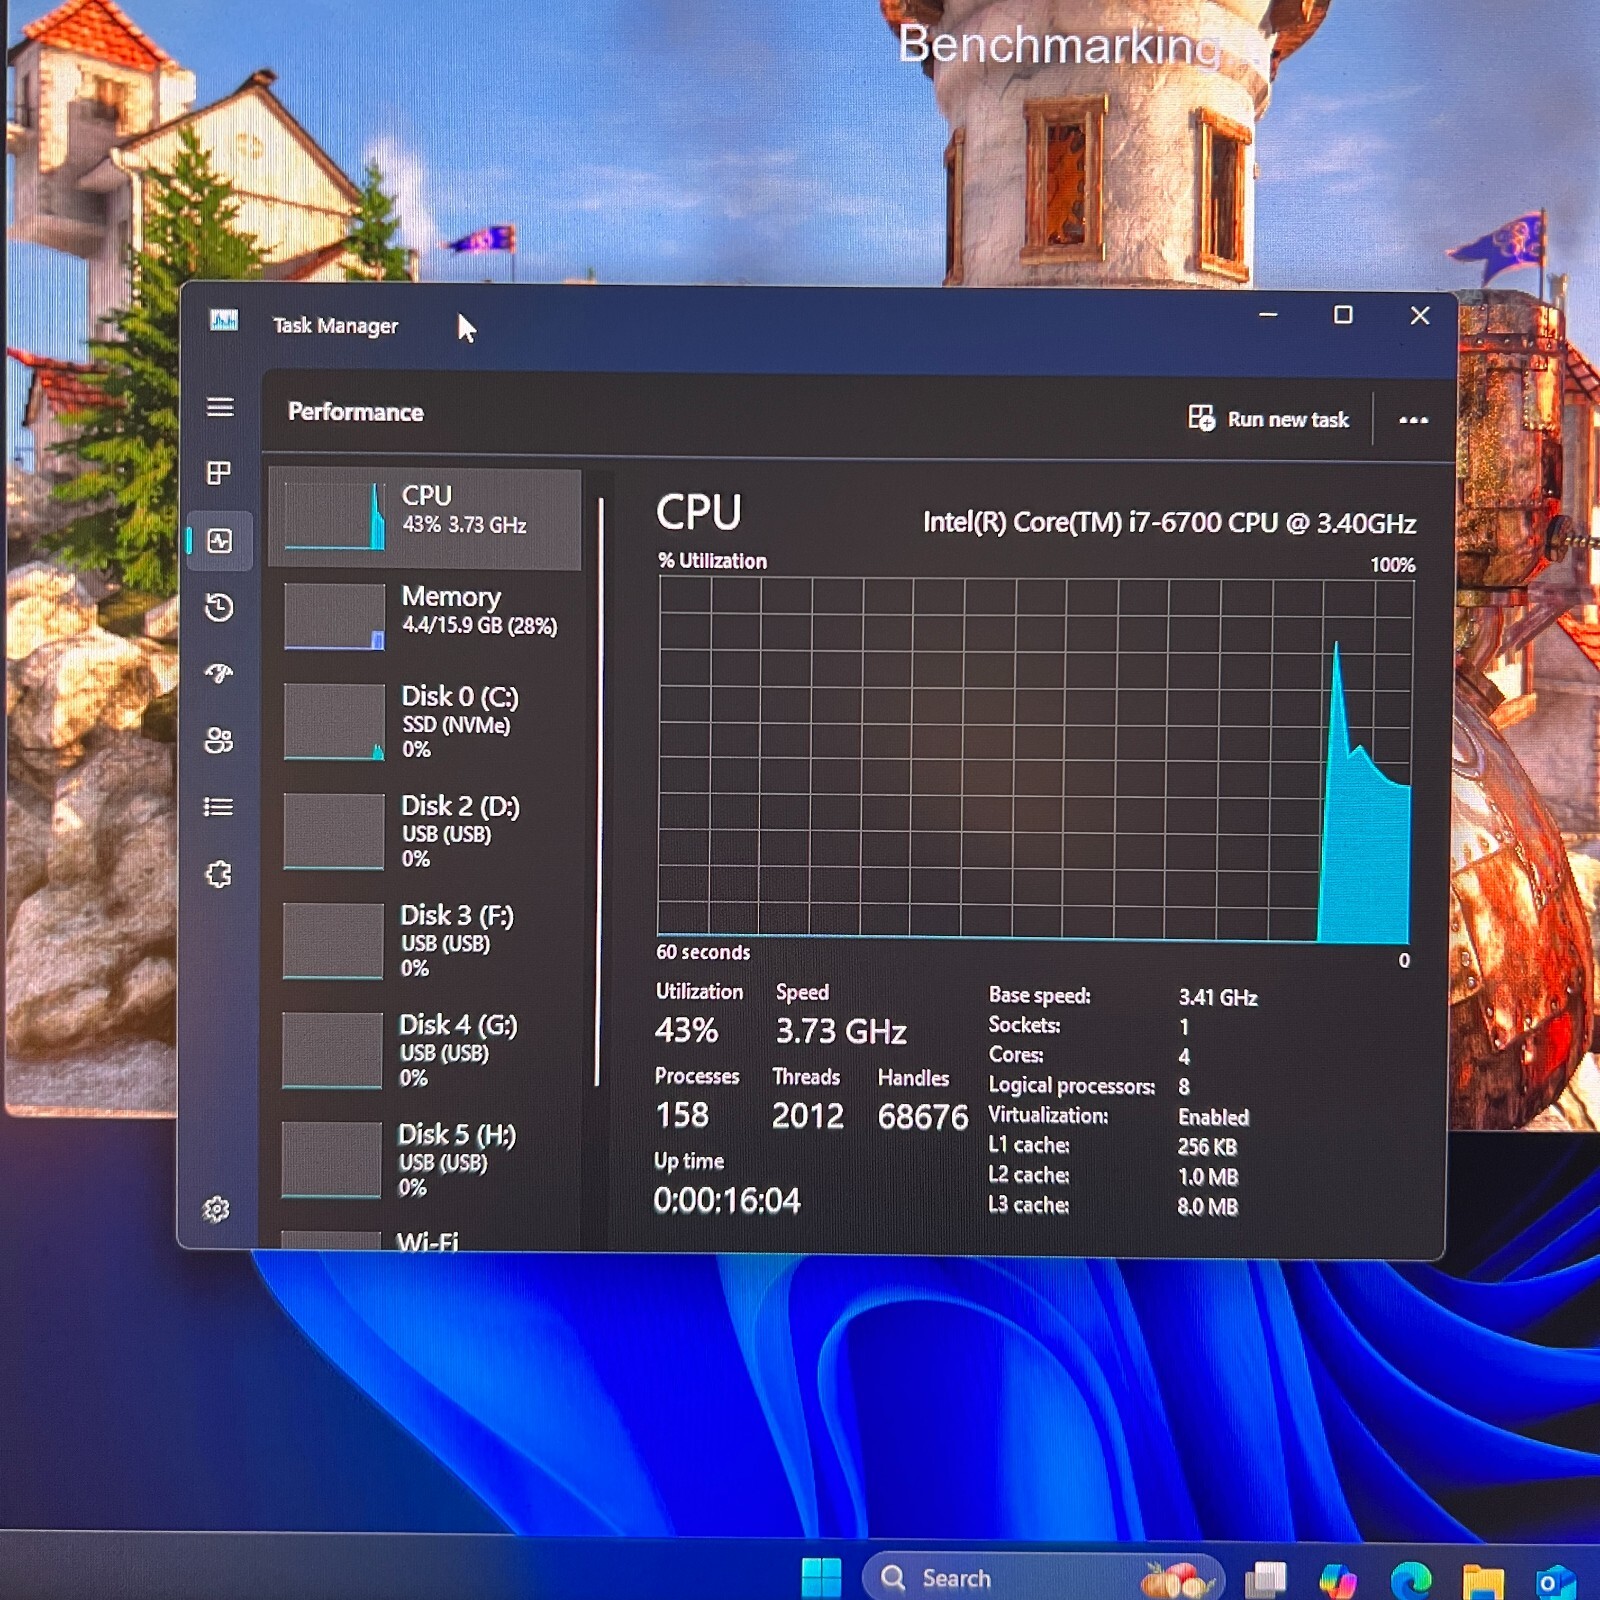Open the Task Manager hamburger navigation menu

220,407
